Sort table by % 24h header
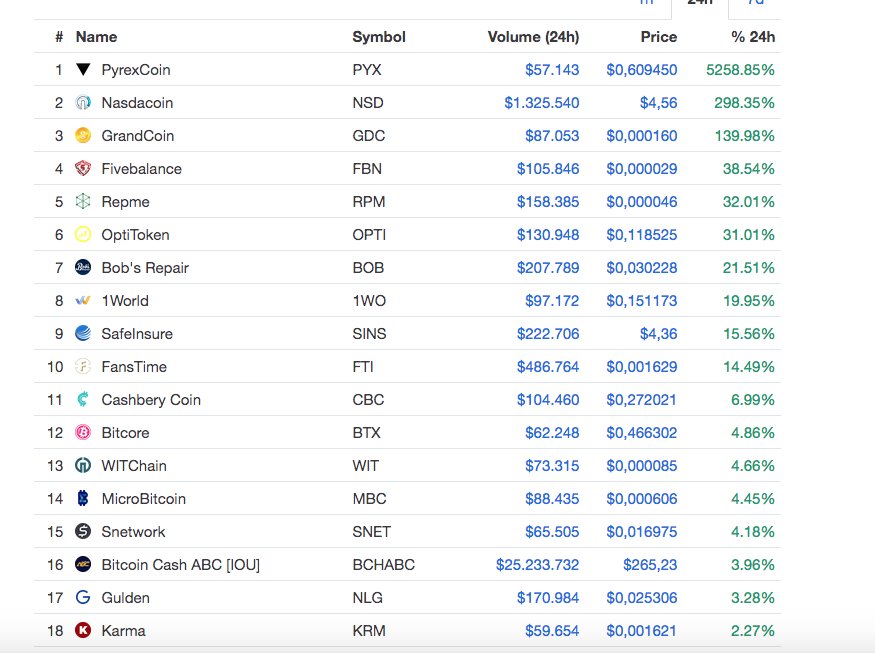This screenshot has width=875, height=653. click(753, 37)
